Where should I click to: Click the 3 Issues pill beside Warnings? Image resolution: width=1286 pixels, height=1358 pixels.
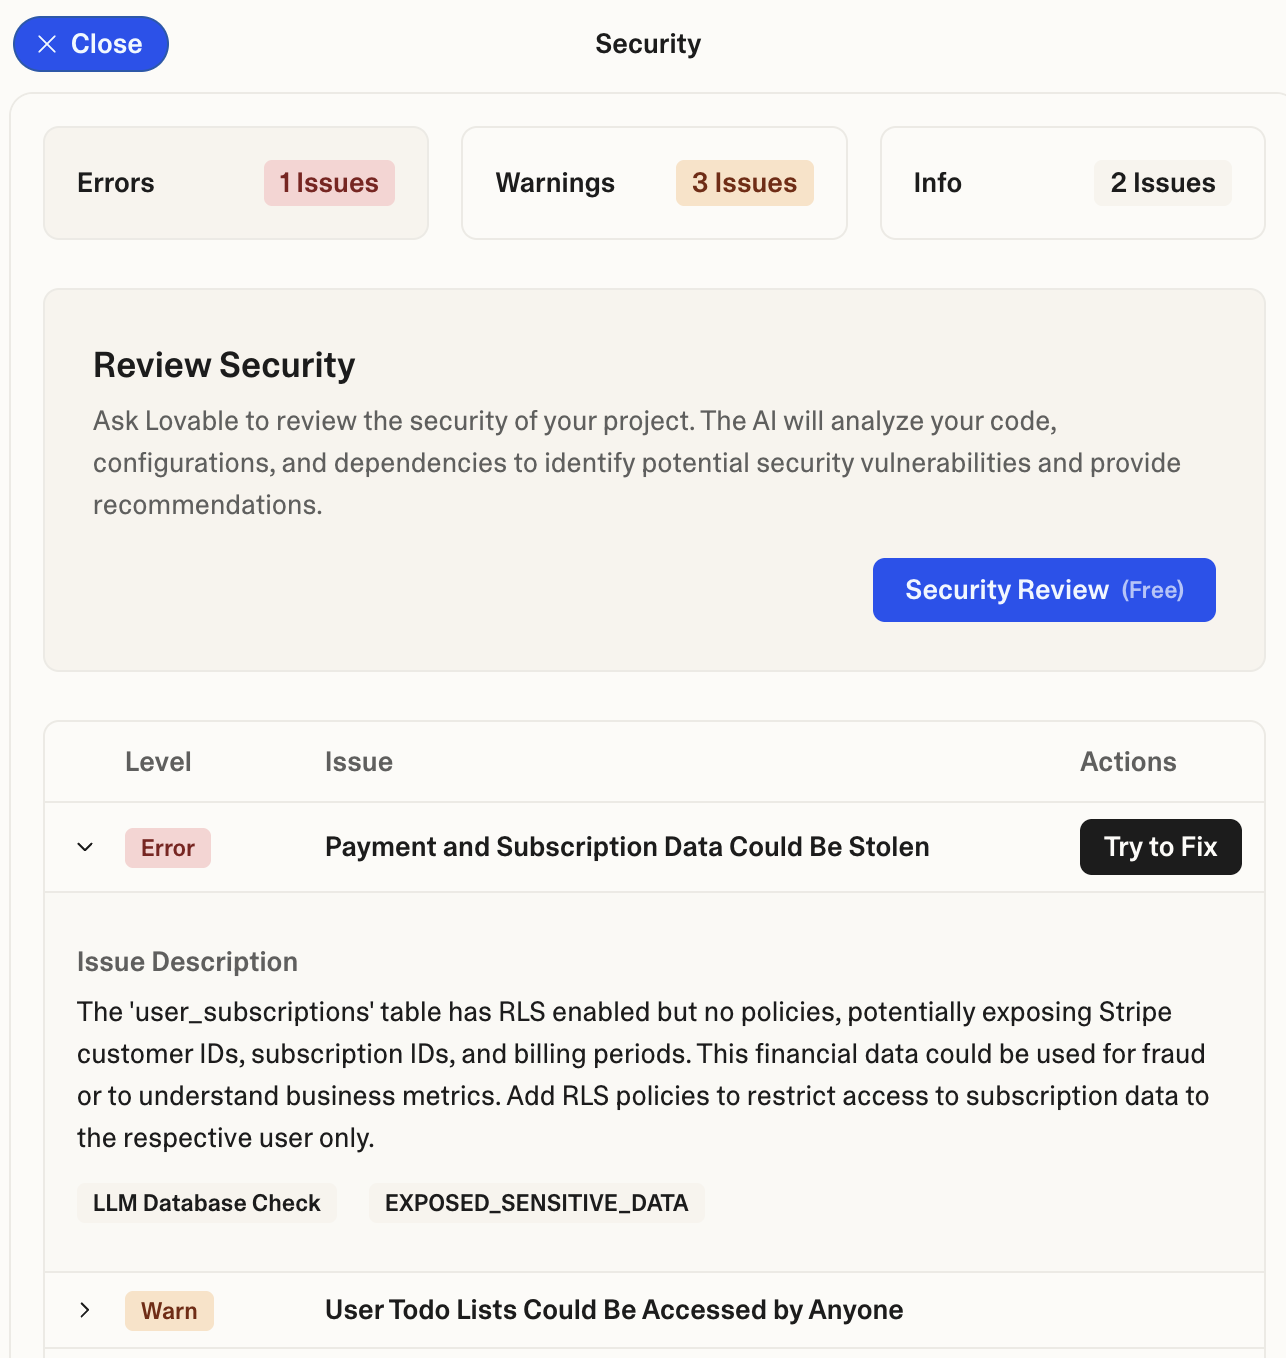point(744,183)
